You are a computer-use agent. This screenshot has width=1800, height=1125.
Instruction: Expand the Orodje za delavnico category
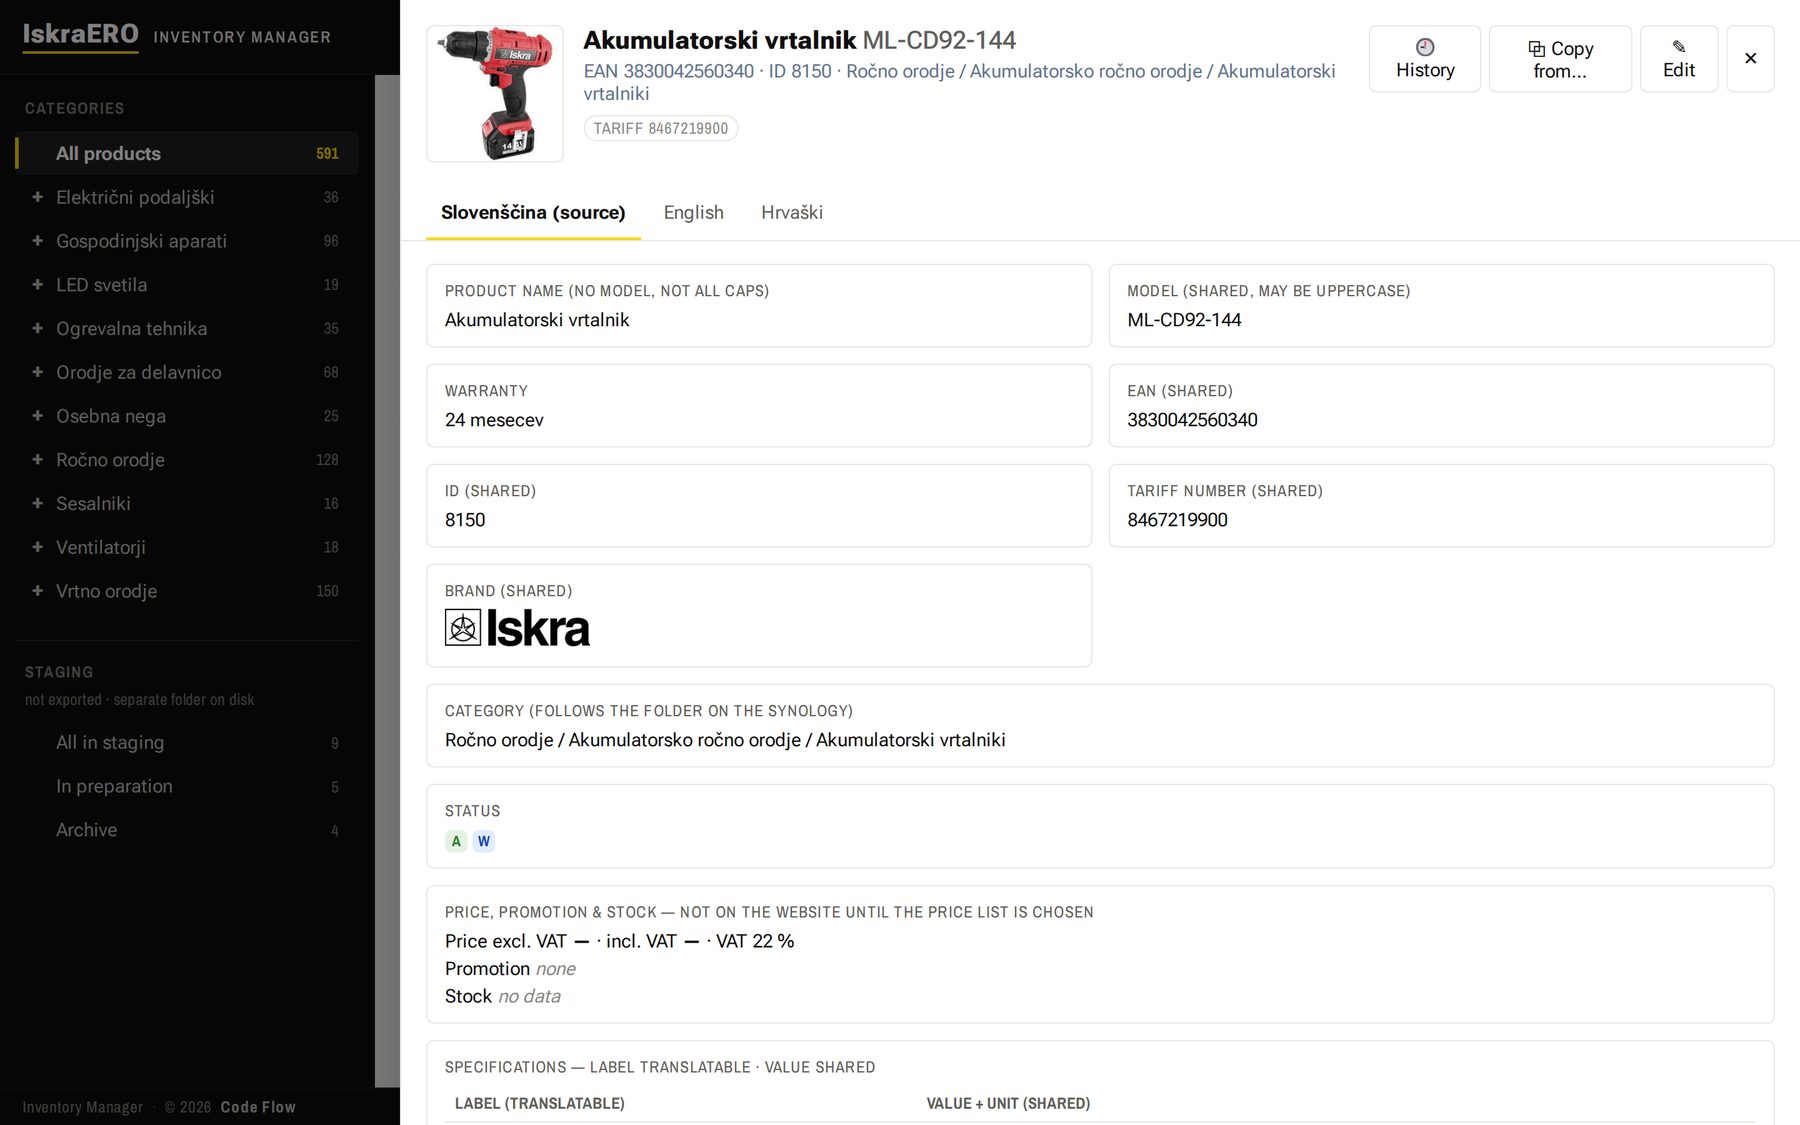[x=37, y=372]
